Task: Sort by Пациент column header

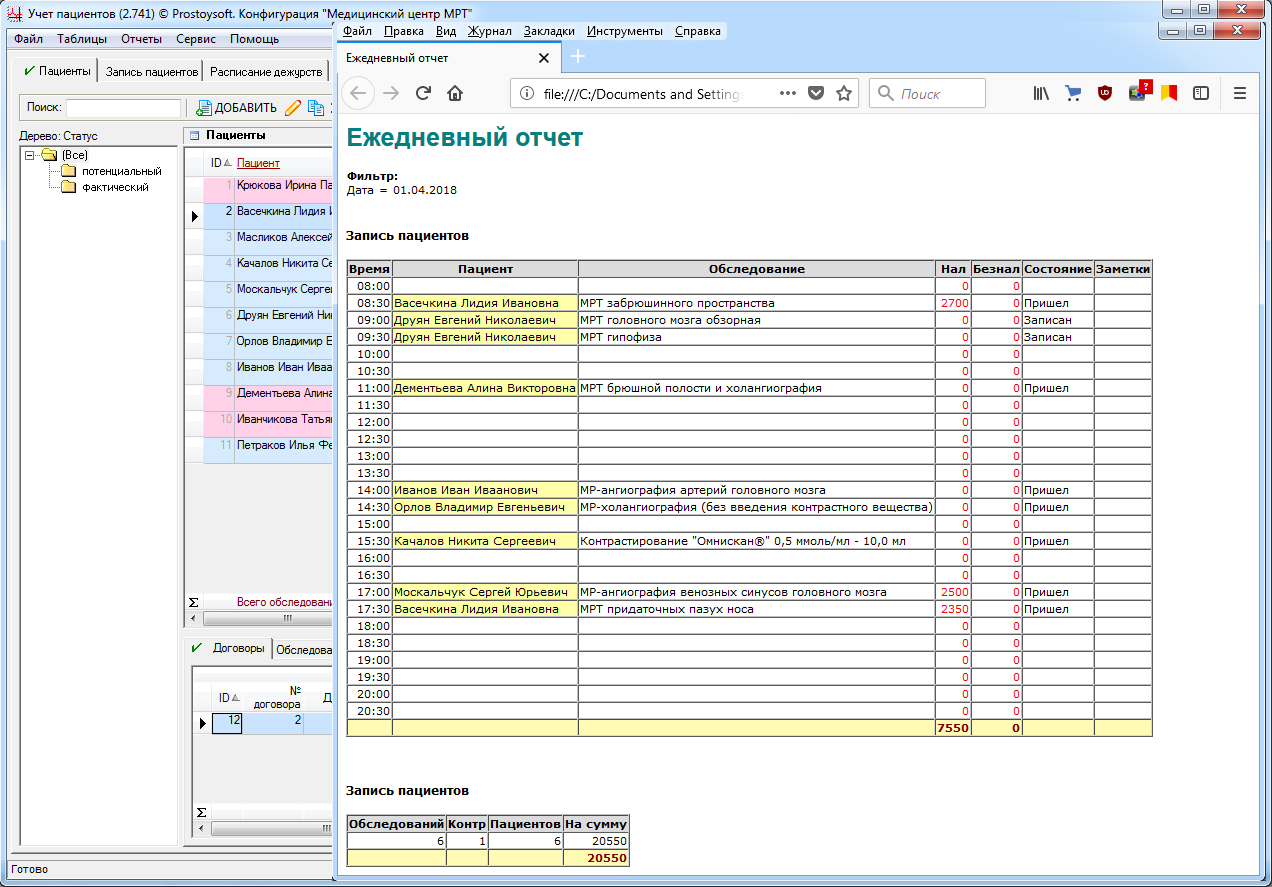Action: point(258,163)
